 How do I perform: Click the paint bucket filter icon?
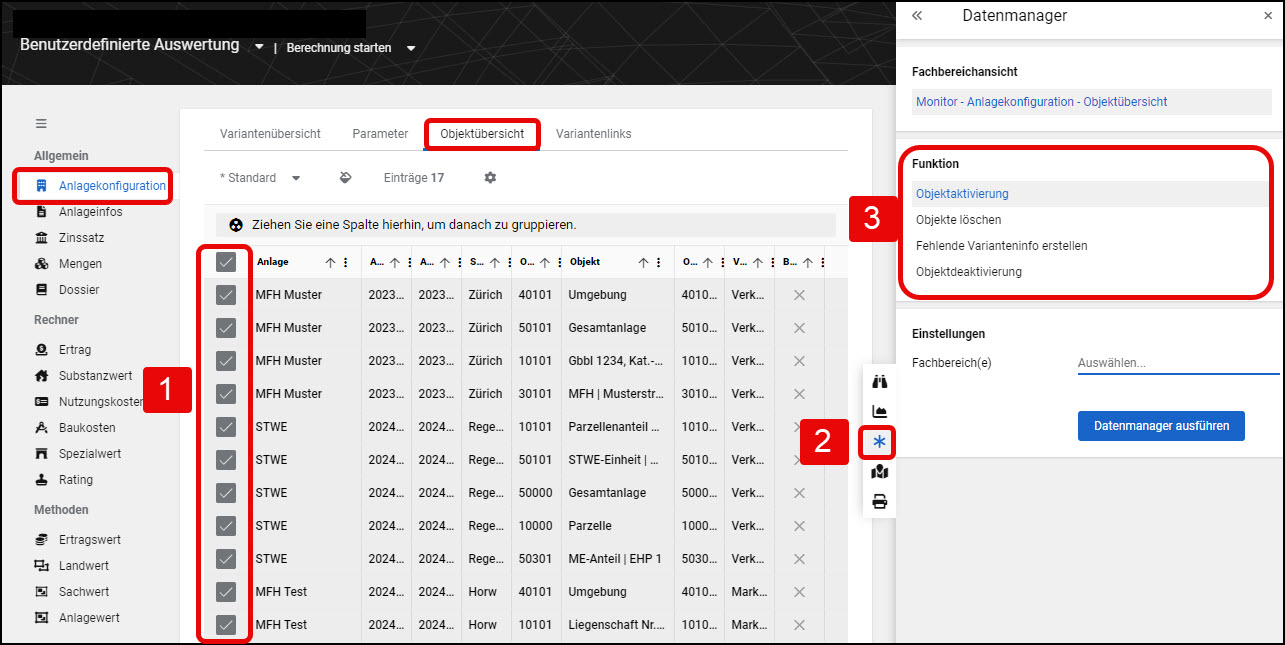(x=346, y=178)
